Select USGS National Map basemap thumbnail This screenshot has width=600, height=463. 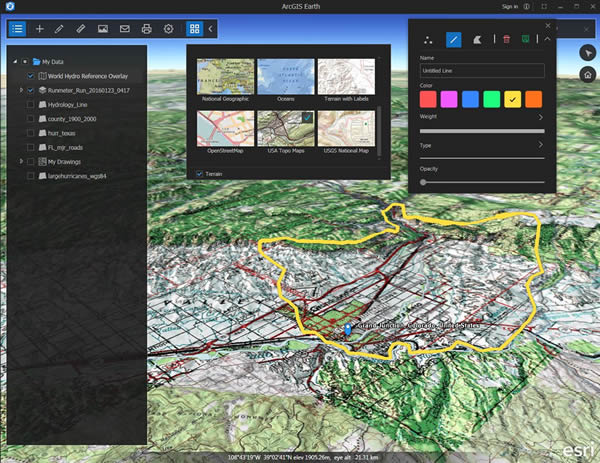[x=346, y=129]
